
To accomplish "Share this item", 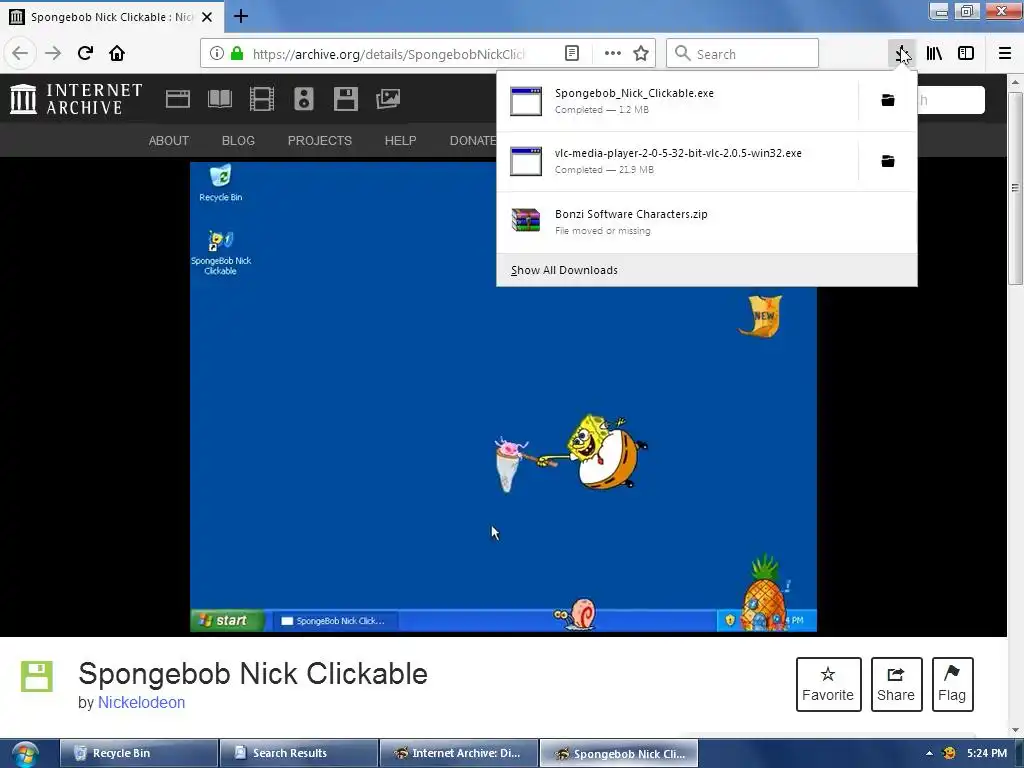I will point(896,684).
